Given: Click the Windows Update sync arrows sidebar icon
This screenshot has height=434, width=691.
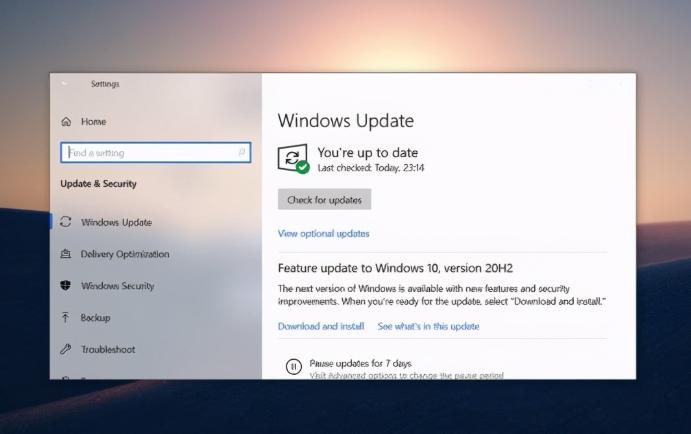Looking at the screenshot, I should [66, 222].
